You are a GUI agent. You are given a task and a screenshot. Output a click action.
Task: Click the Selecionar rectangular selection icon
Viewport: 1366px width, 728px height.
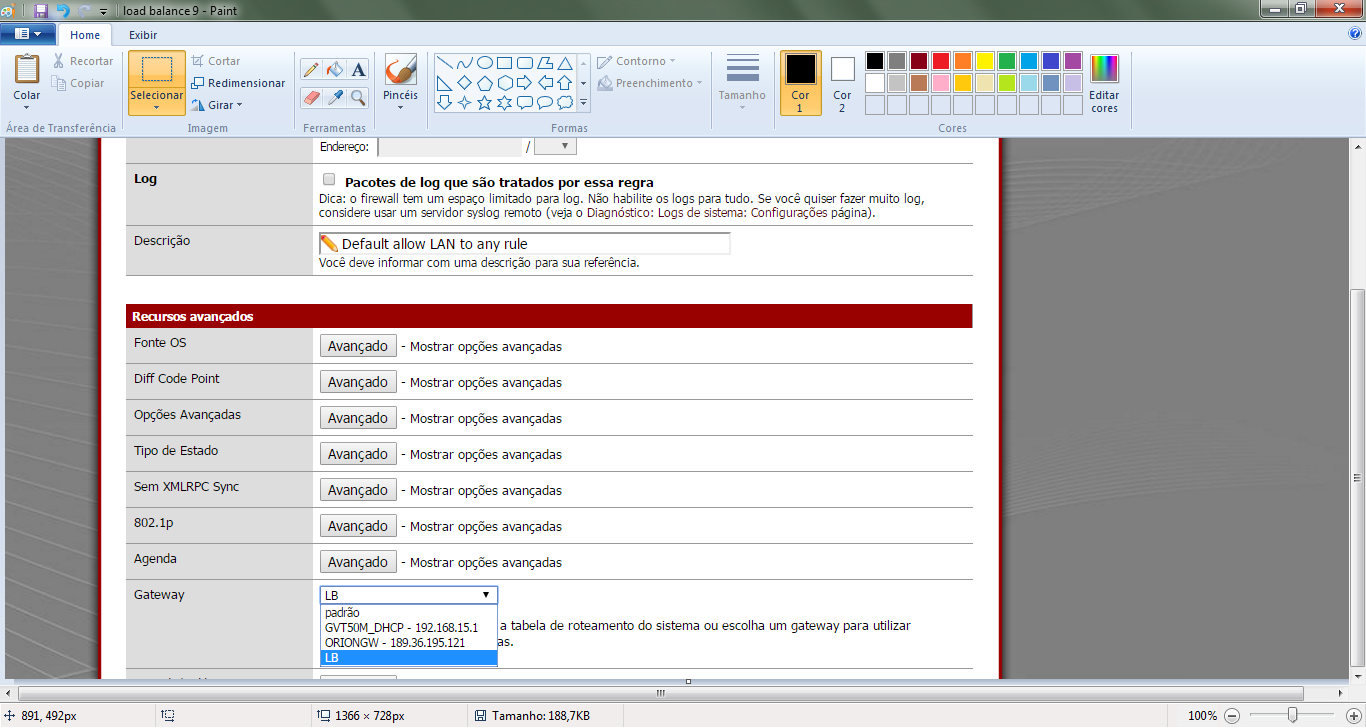click(x=157, y=70)
